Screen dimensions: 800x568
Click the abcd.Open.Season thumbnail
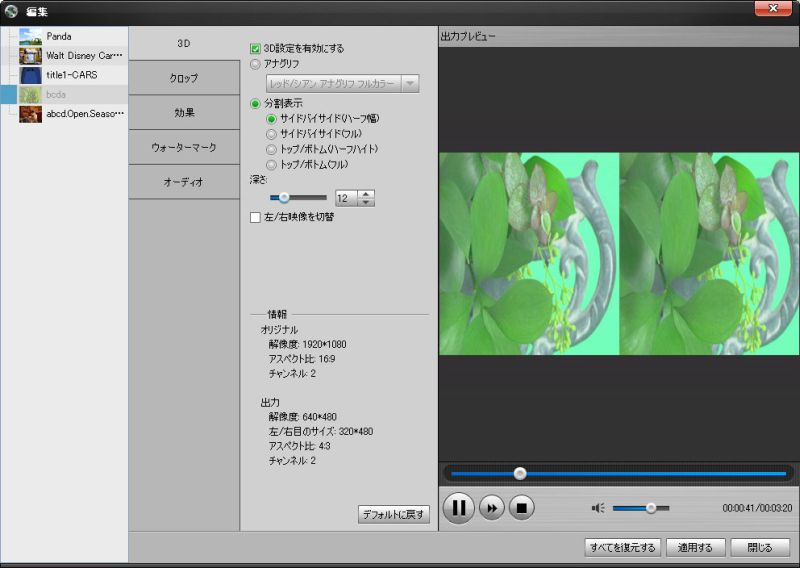31,114
